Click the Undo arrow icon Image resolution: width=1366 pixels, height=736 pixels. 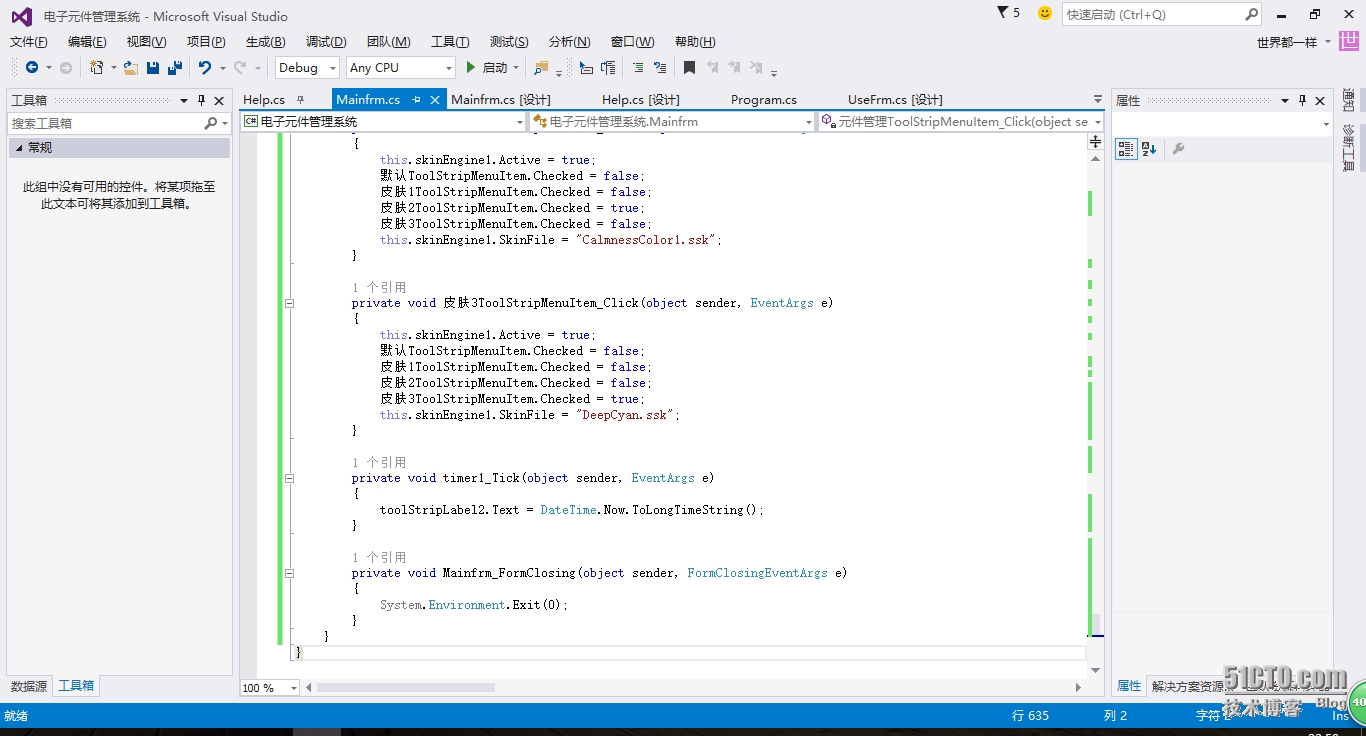204,68
